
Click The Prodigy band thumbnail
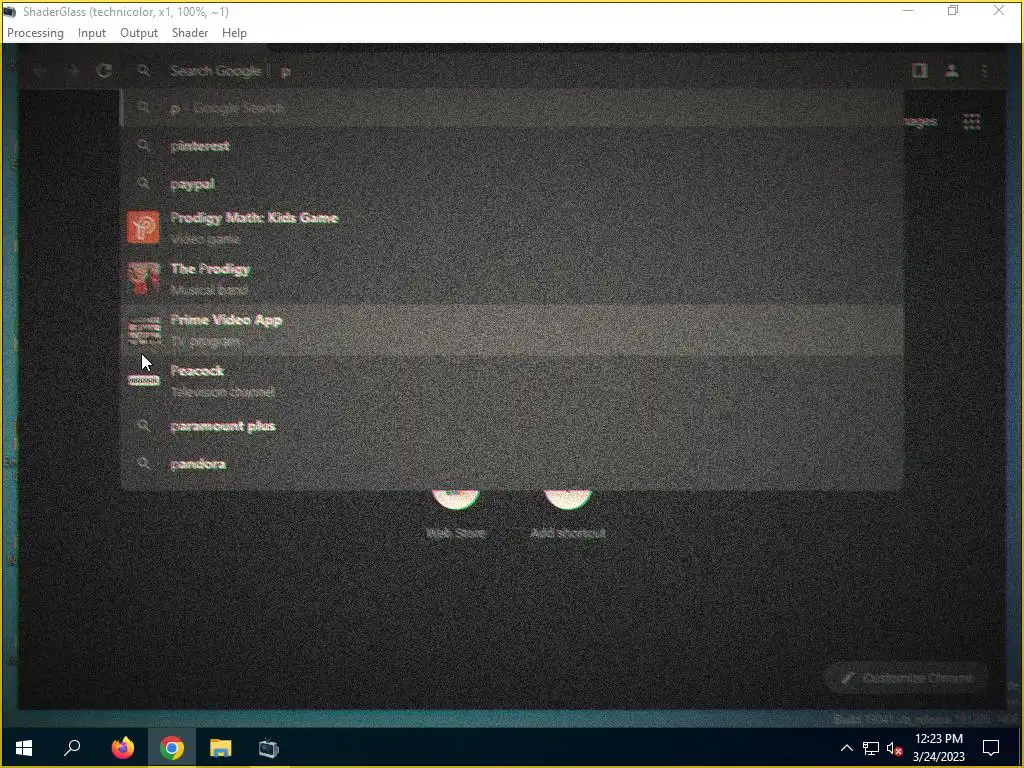[x=143, y=278]
